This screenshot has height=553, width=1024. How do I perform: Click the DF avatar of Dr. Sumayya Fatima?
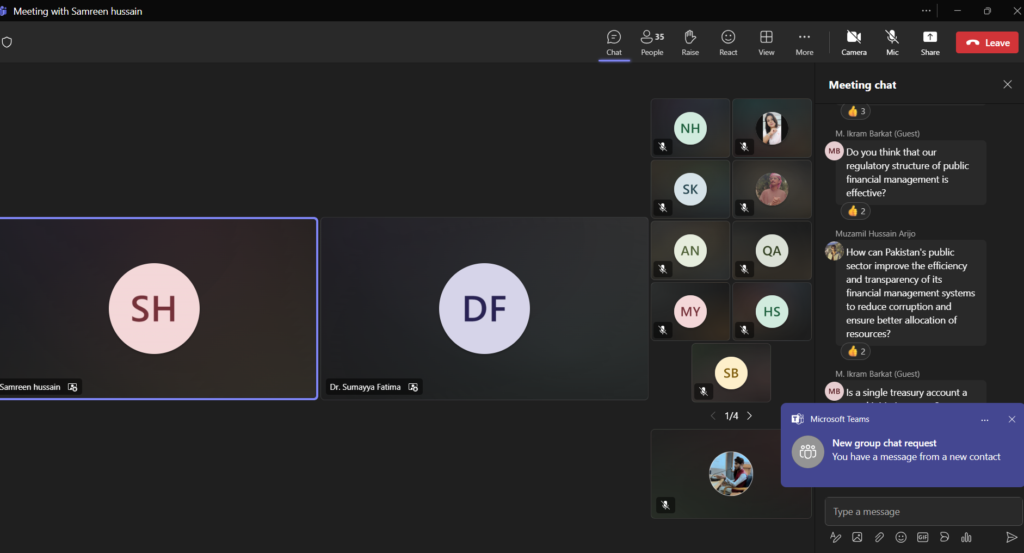pos(485,308)
